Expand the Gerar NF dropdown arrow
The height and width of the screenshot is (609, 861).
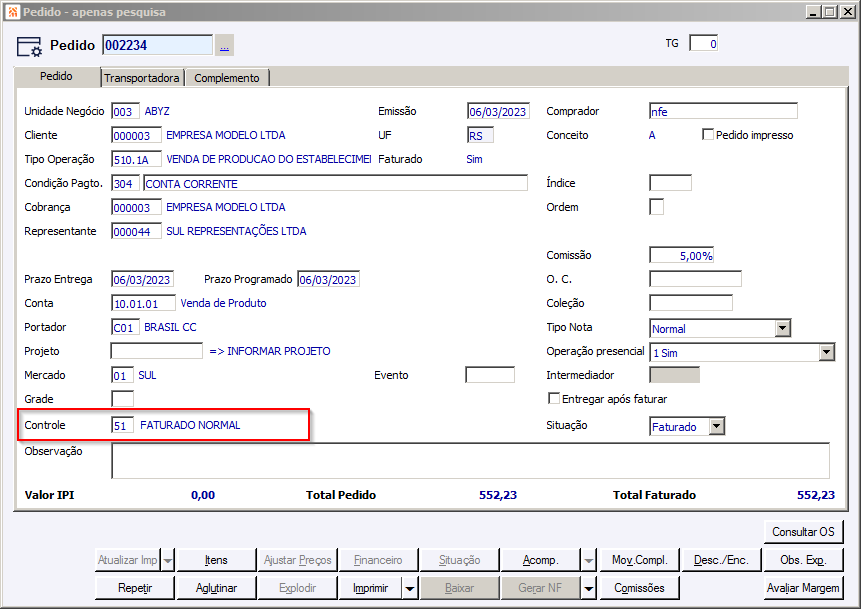(x=589, y=589)
